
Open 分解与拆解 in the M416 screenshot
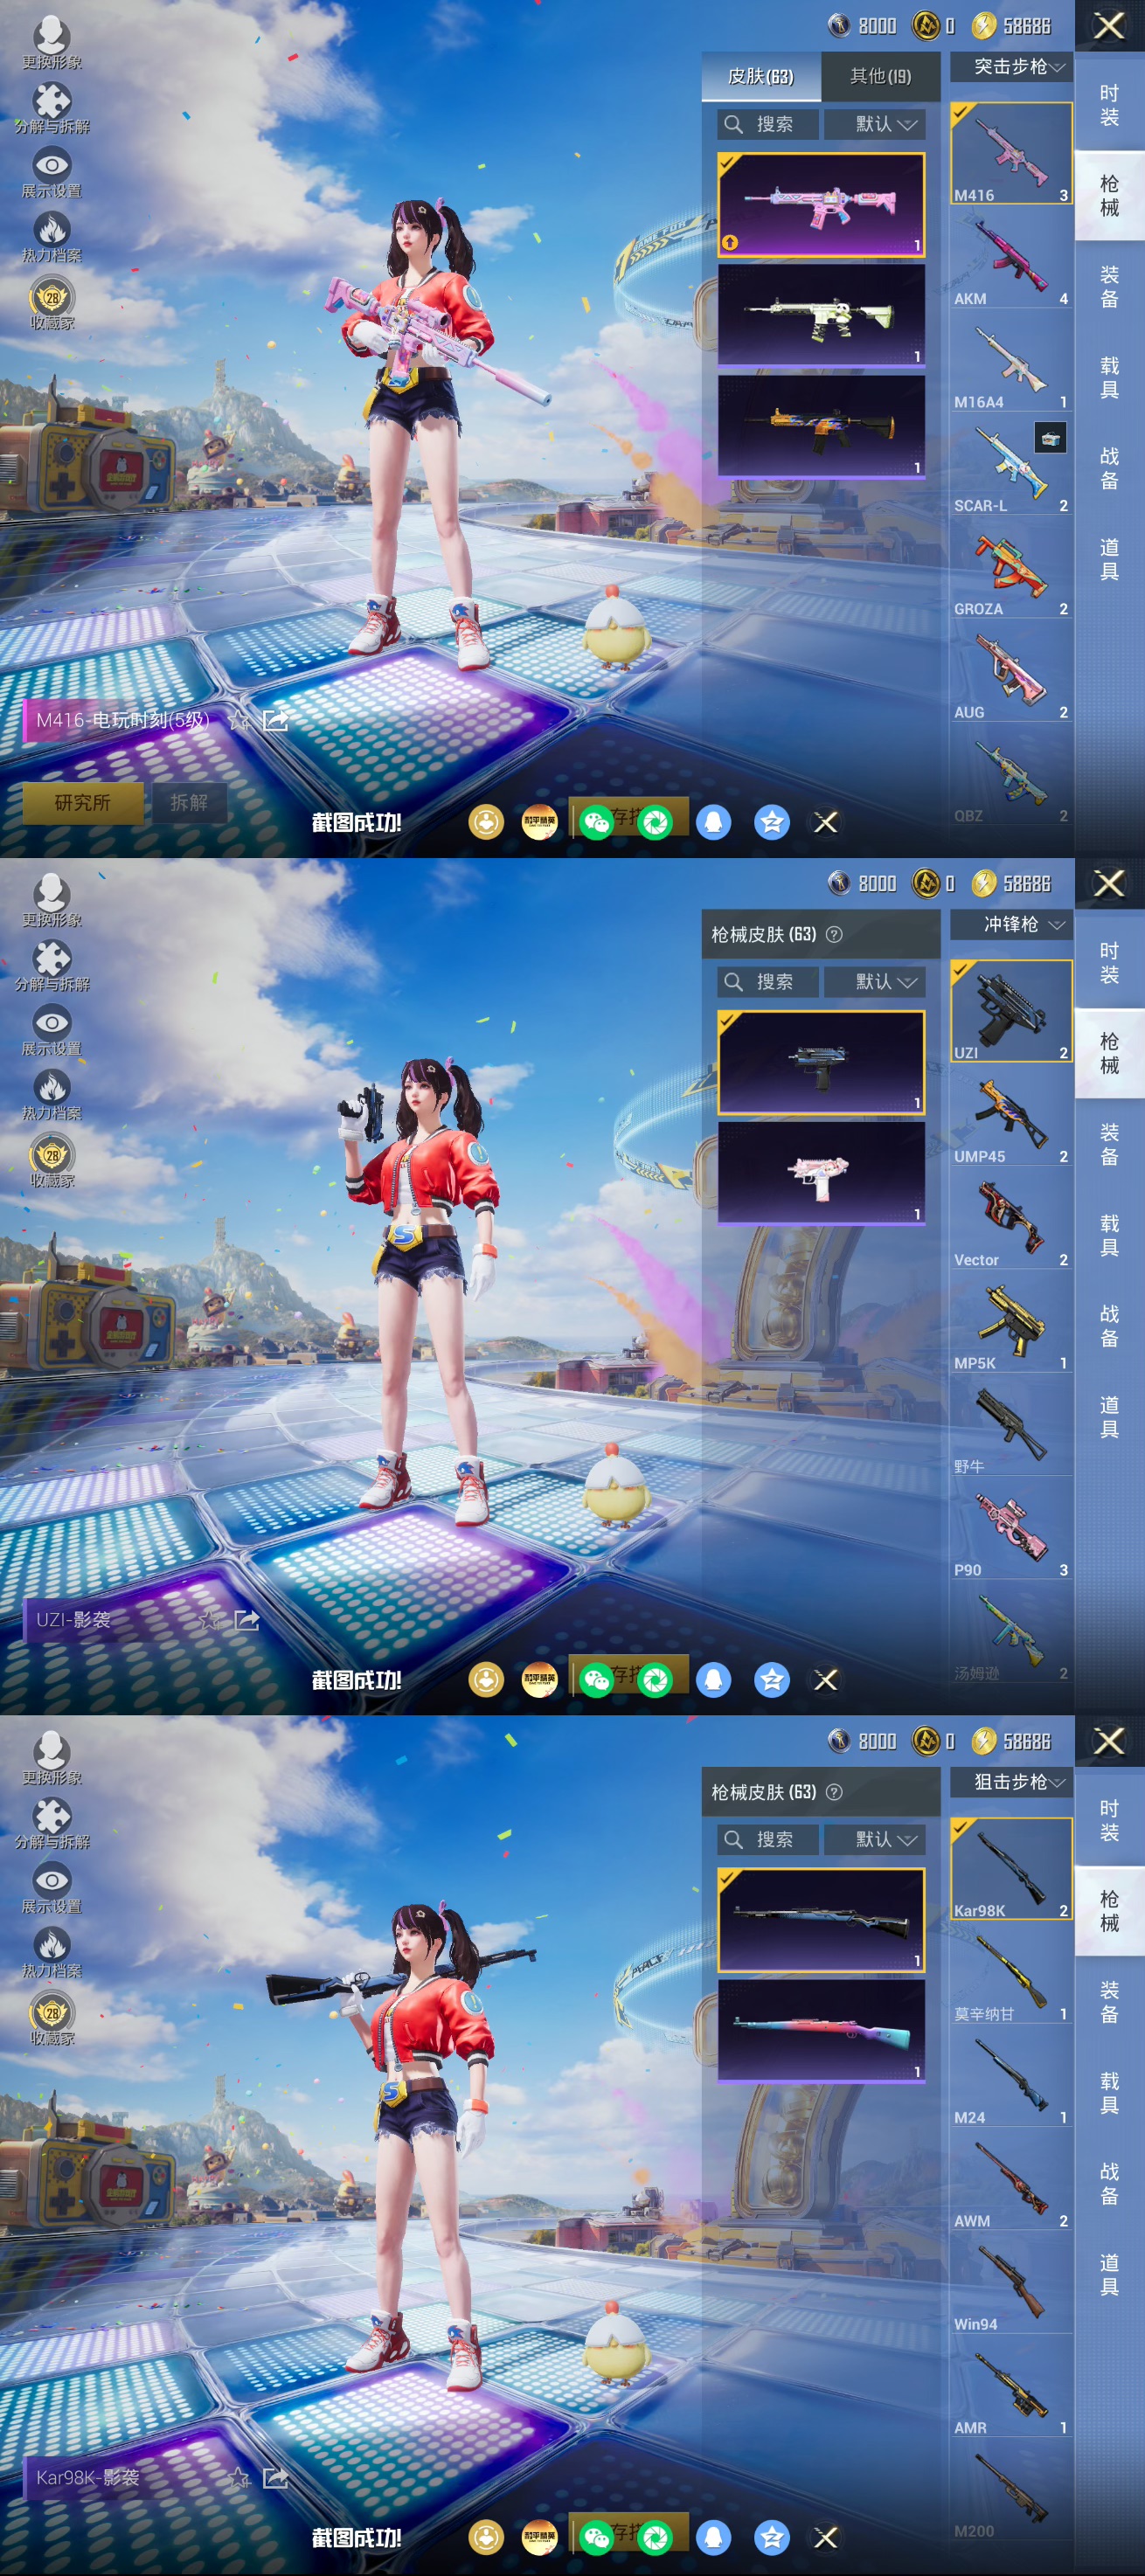point(52,107)
